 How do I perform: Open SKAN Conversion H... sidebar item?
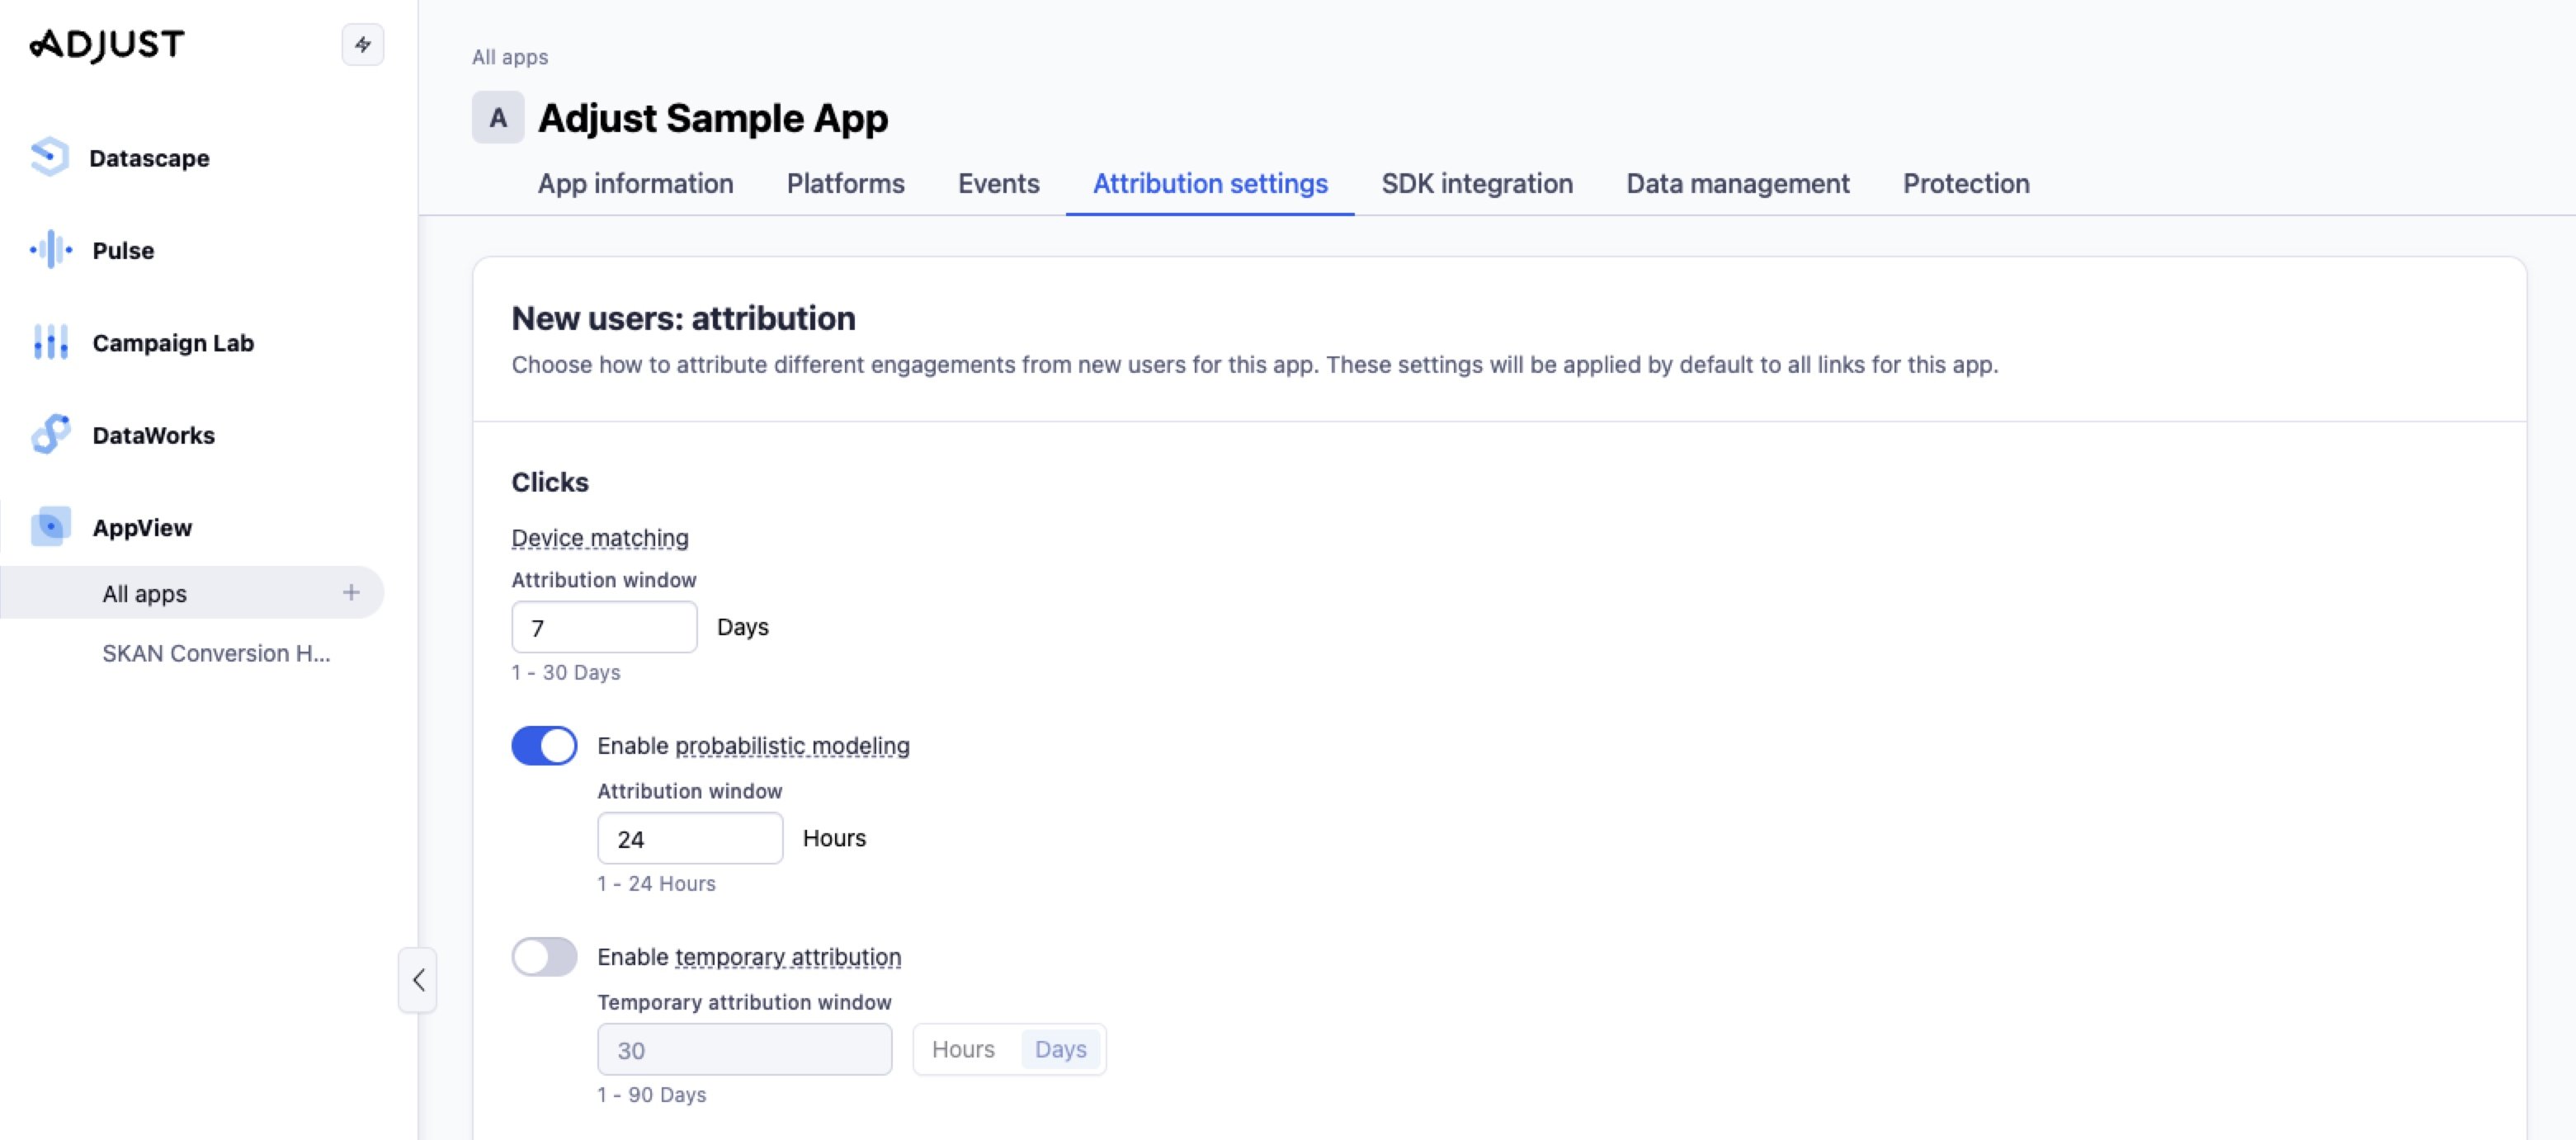point(216,653)
